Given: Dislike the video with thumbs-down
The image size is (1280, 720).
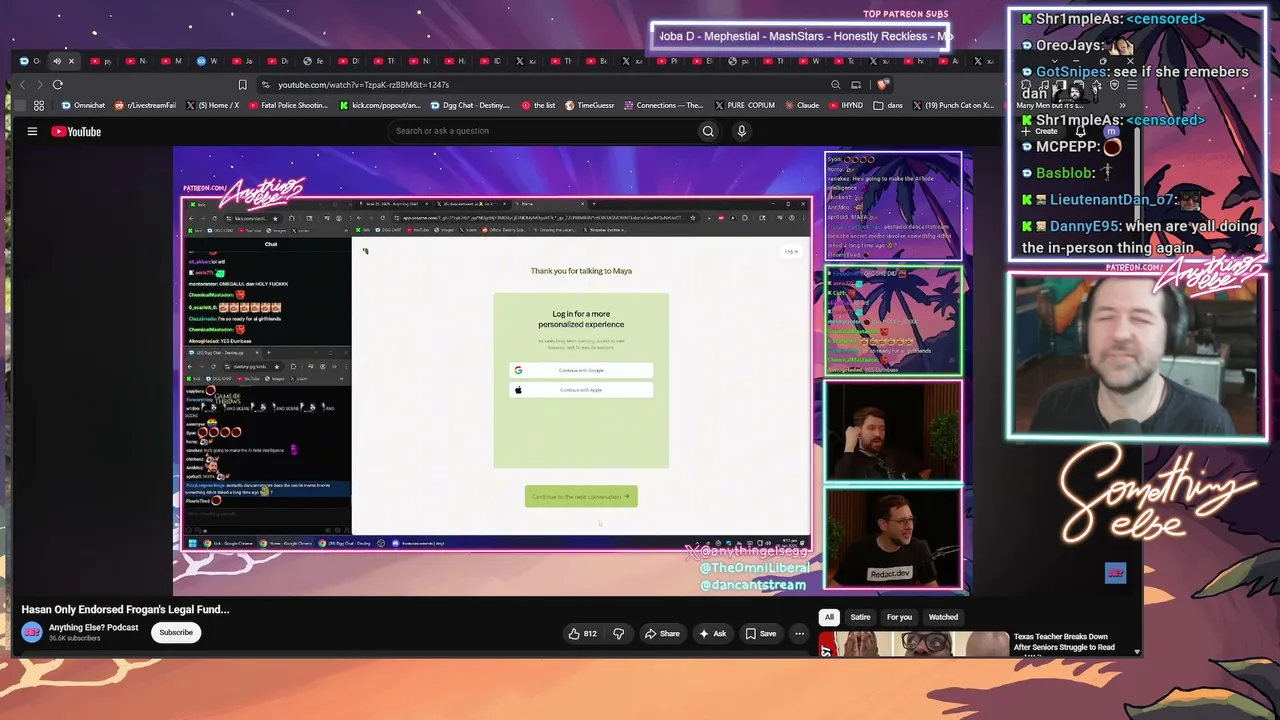Looking at the screenshot, I should [618, 633].
